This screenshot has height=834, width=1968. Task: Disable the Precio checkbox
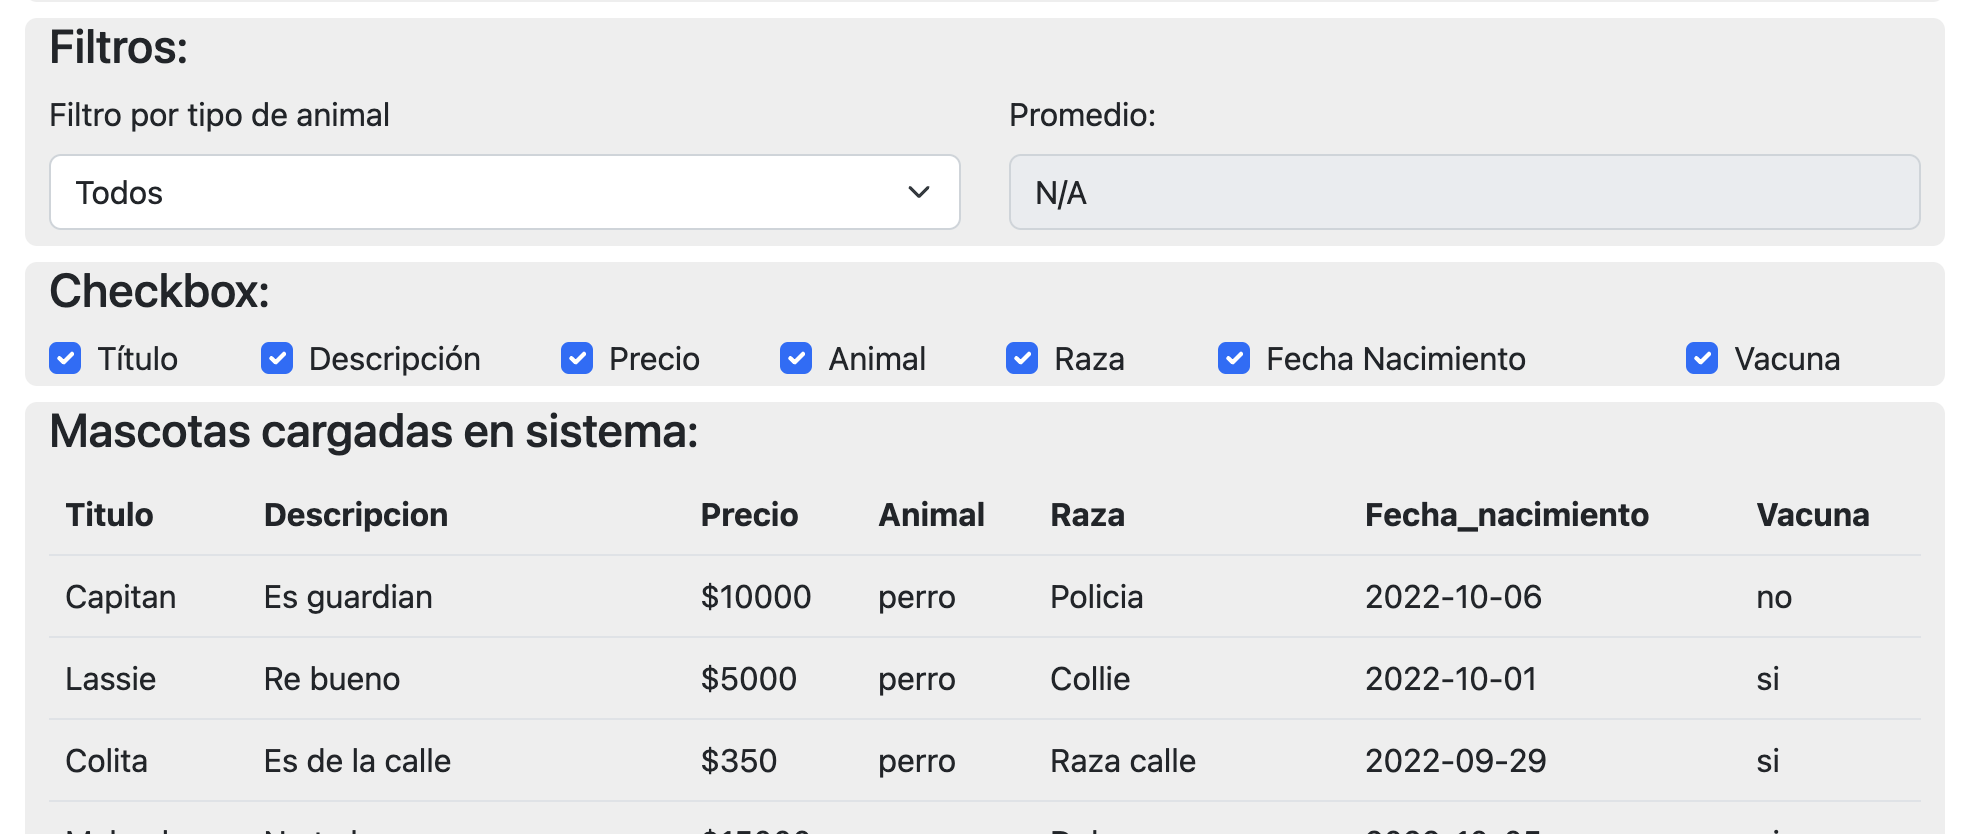(x=577, y=358)
